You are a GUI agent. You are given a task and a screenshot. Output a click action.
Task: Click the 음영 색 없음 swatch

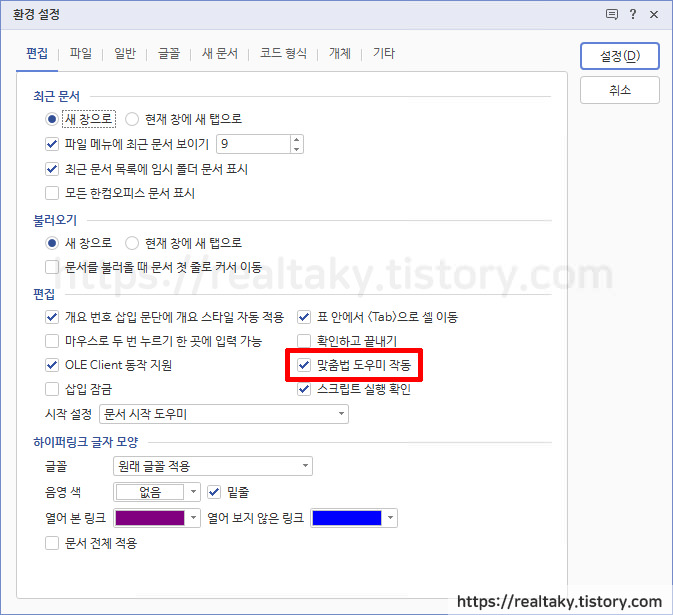pos(150,492)
